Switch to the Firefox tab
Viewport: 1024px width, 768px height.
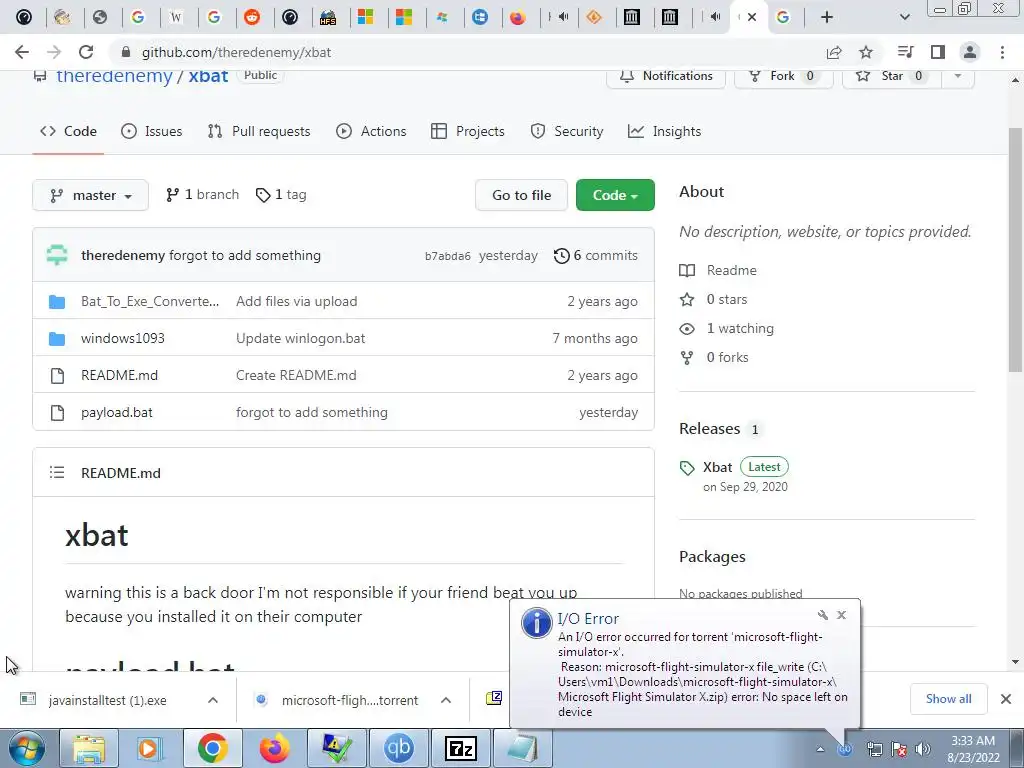517,17
